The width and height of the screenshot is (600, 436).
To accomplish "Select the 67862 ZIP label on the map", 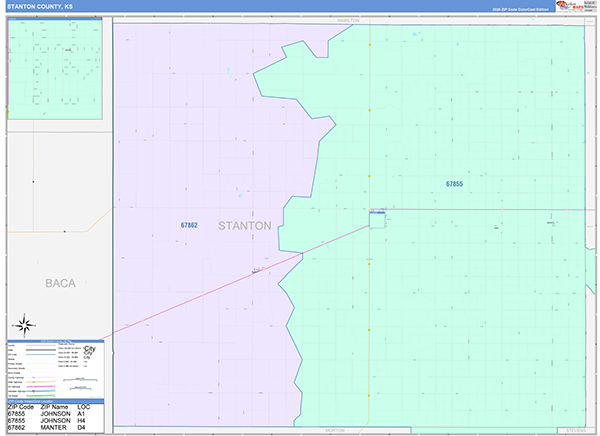I will [x=189, y=225].
